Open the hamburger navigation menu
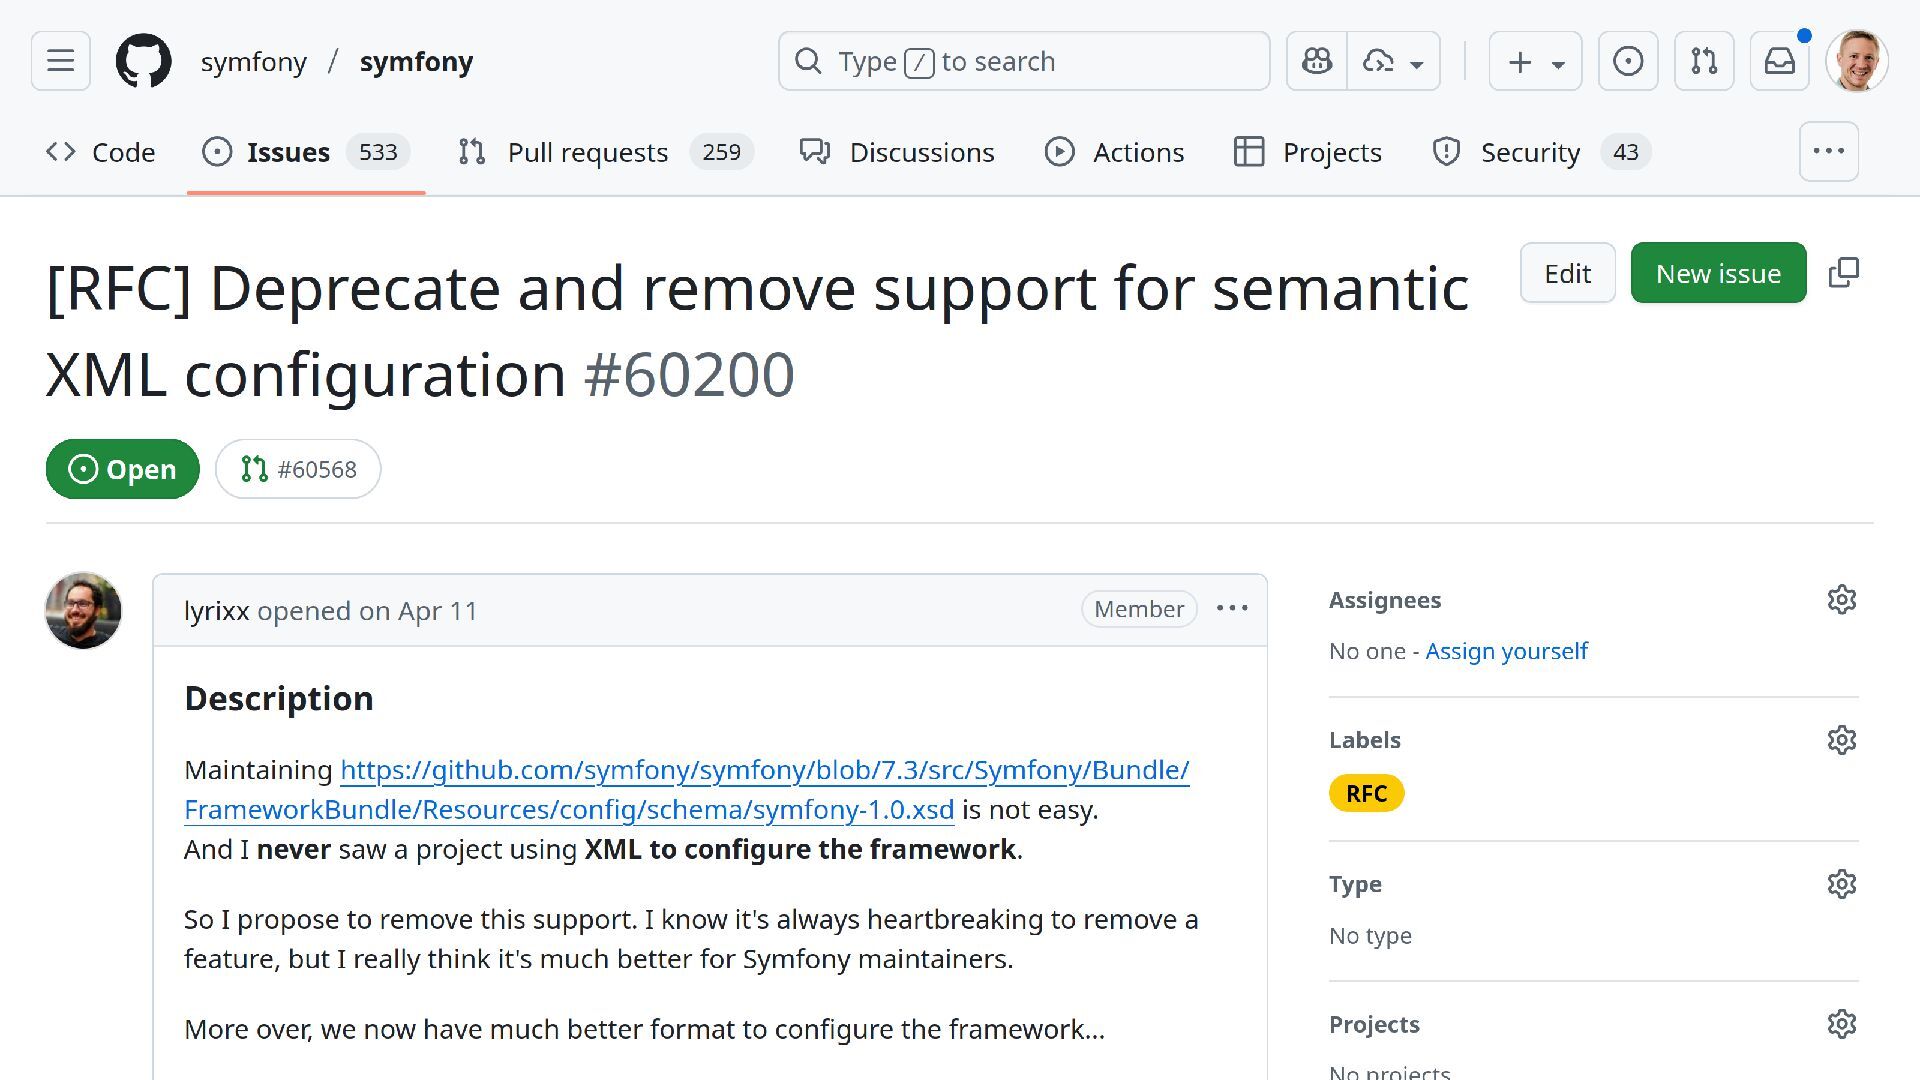The image size is (1920, 1080). point(60,61)
